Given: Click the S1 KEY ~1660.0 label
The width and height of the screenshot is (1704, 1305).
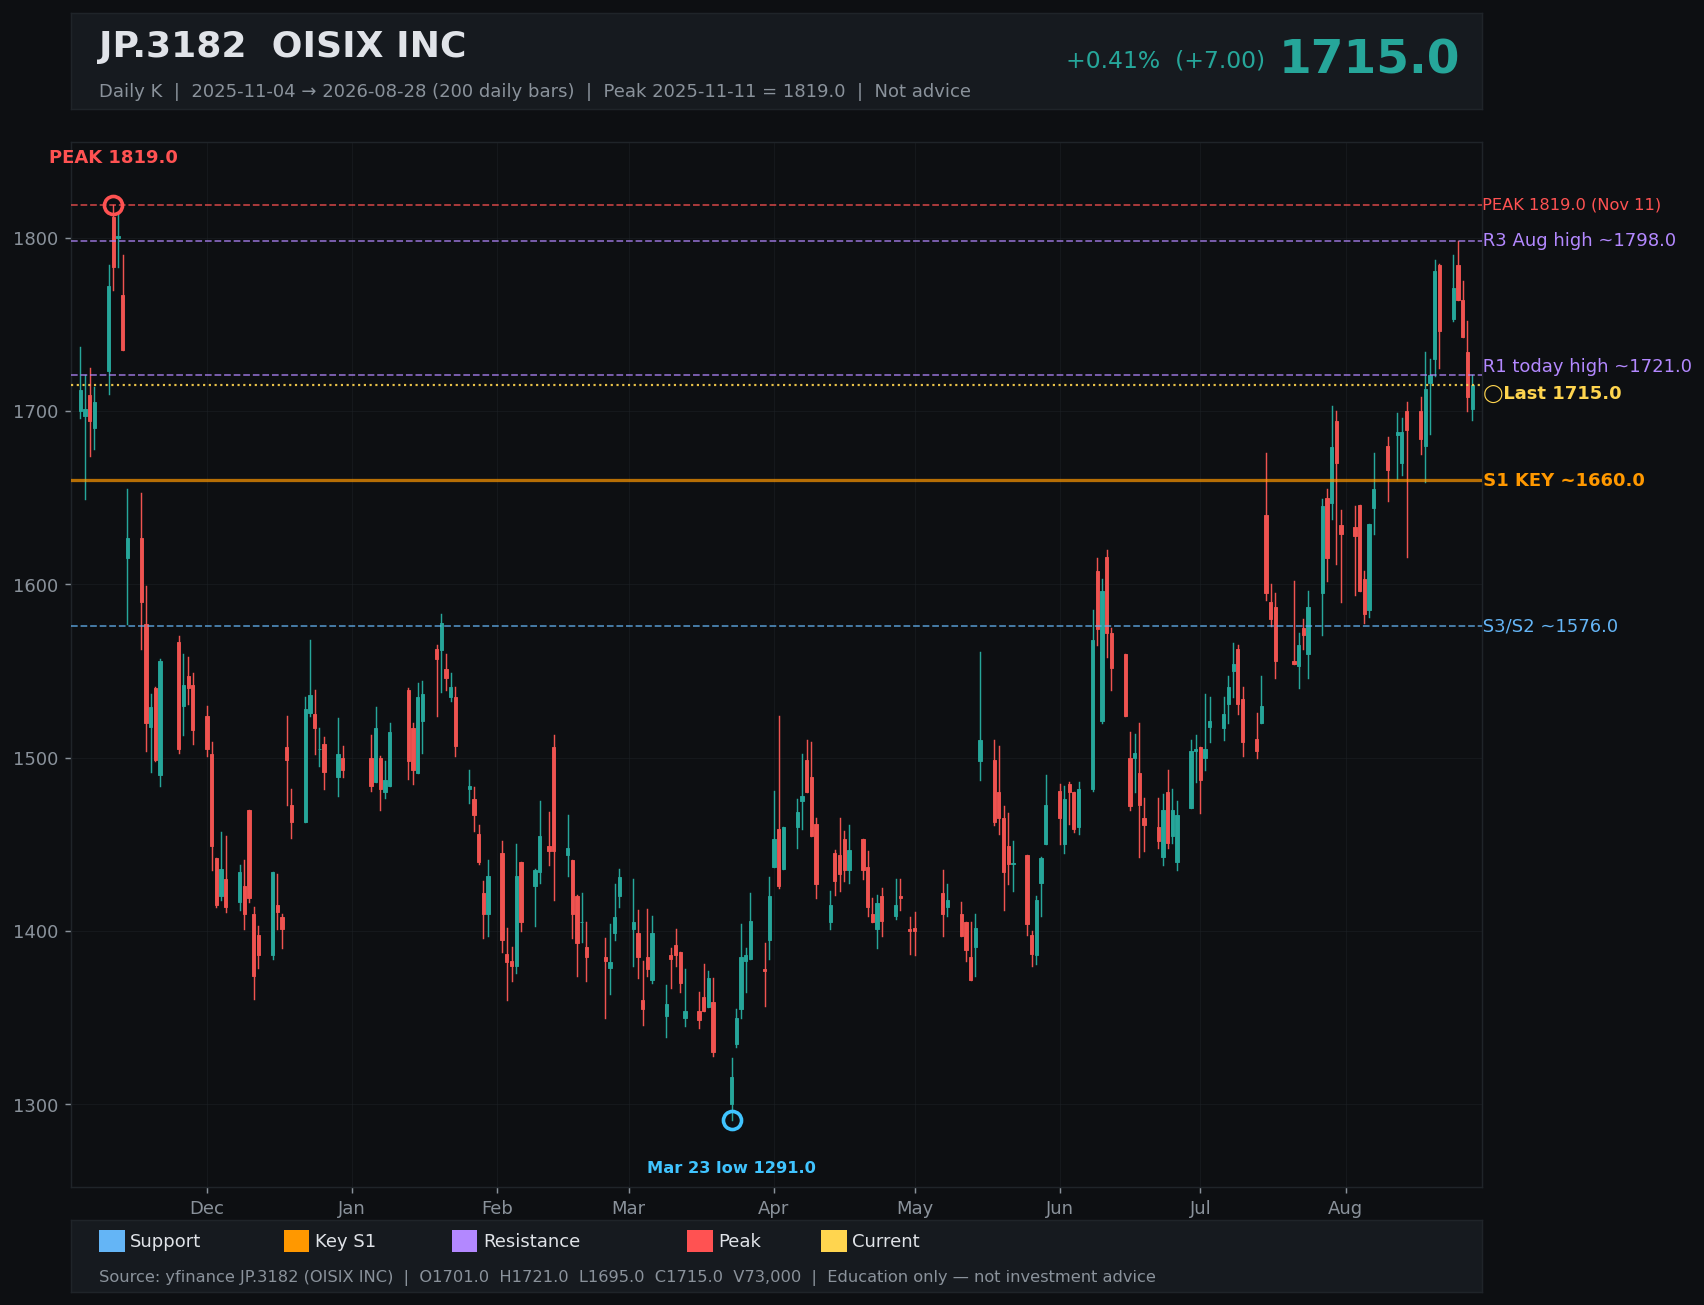Looking at the screenshot, I should 1563,480.
